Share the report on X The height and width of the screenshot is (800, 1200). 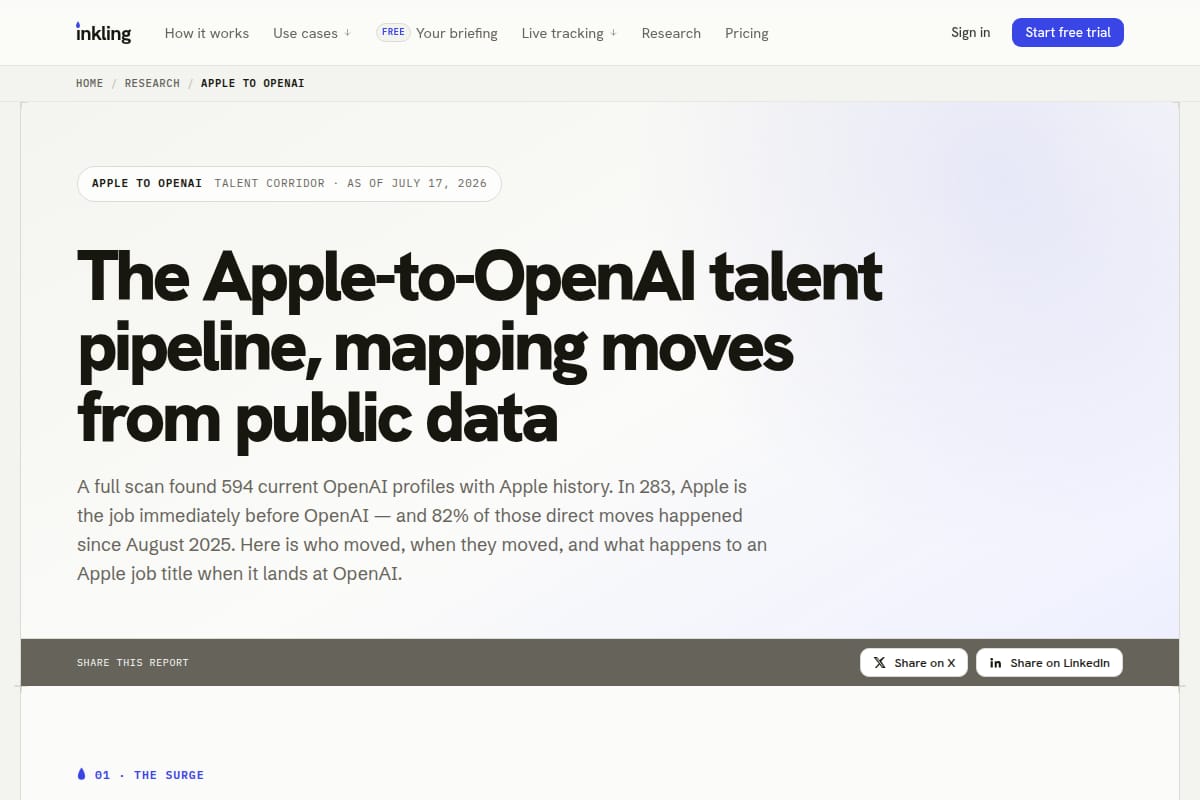click(x=914, y=663)
